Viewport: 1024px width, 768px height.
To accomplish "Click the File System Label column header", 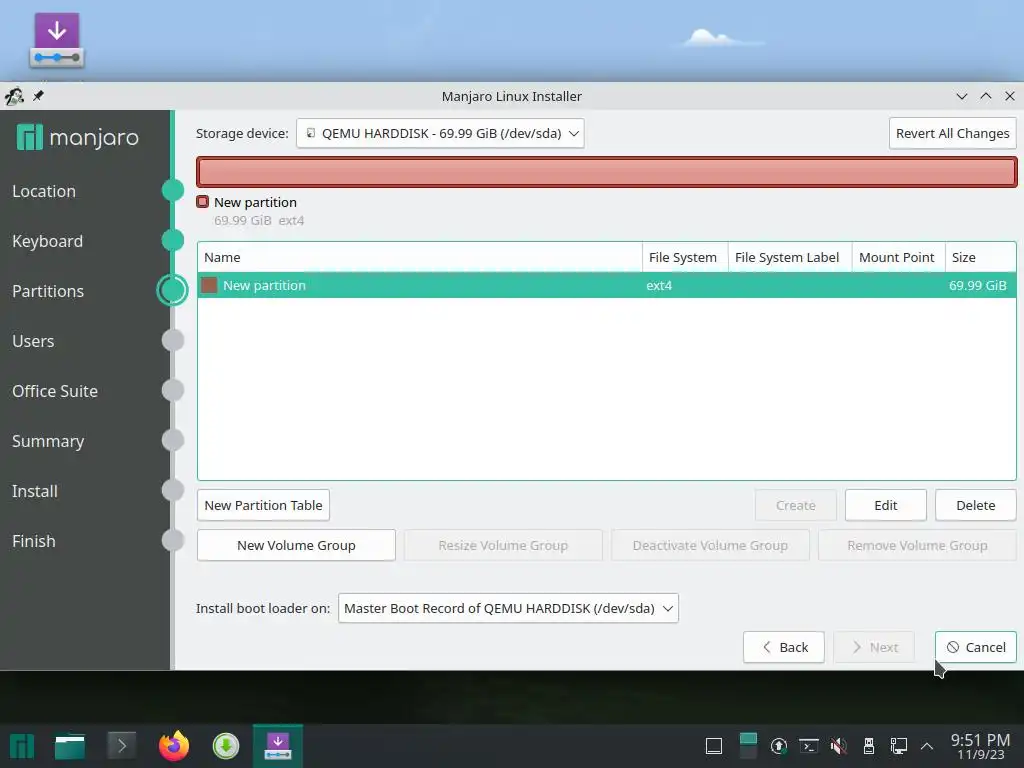I will (x=790, y=257).
